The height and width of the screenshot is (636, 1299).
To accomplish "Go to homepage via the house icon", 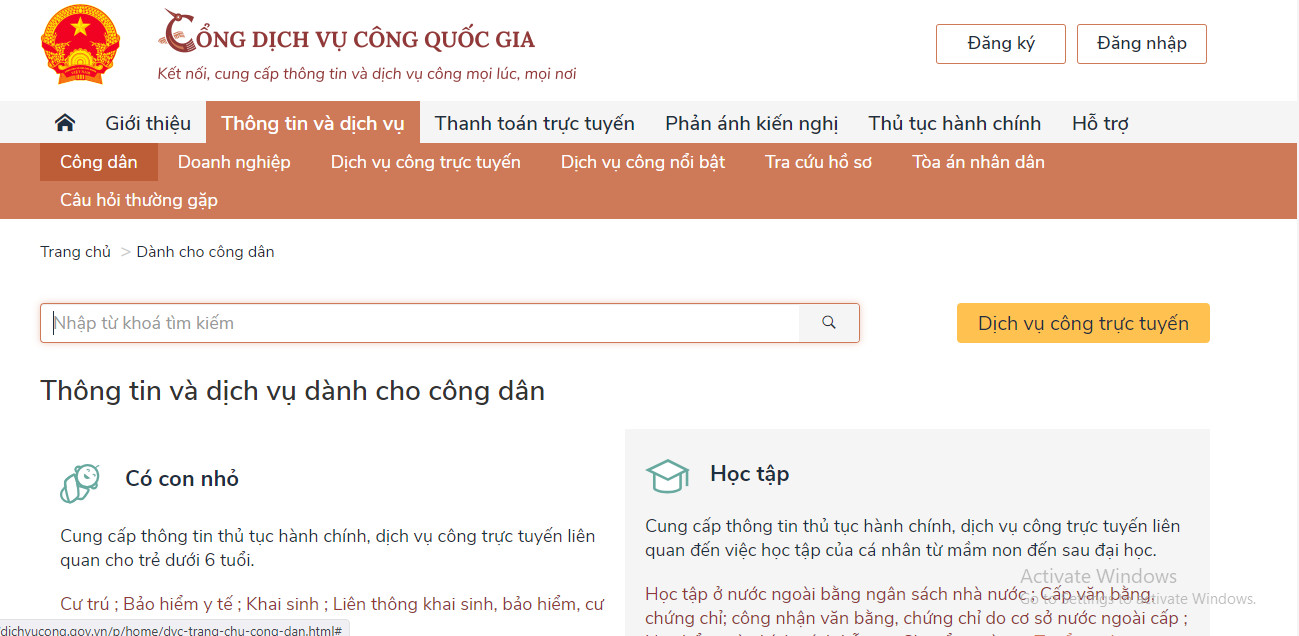I will pos(65,123).
